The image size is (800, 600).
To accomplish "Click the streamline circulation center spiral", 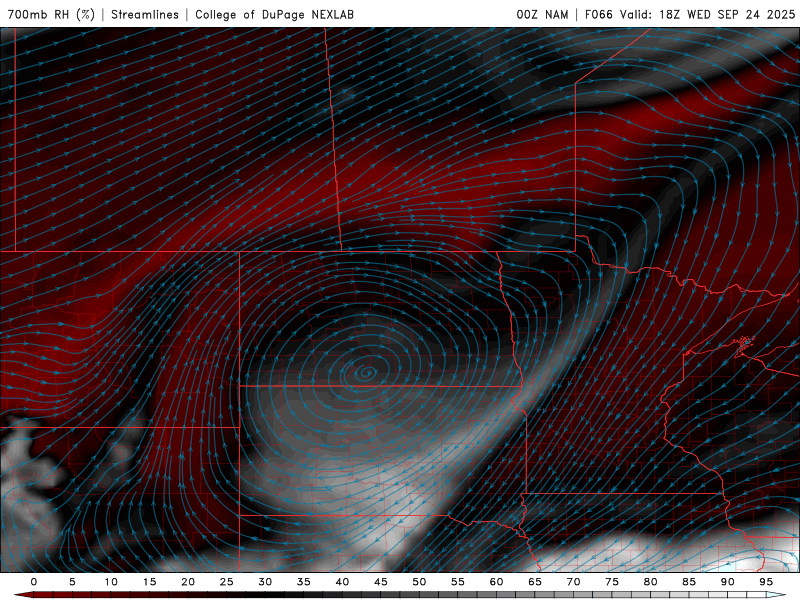I will [x=366, y=373].
